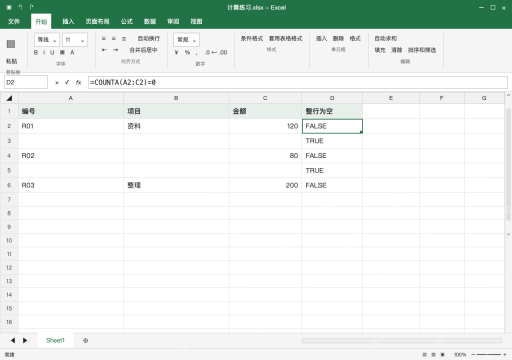512x360 pixels.
Task: Click the cell borders icon
Action: (62, 52)
